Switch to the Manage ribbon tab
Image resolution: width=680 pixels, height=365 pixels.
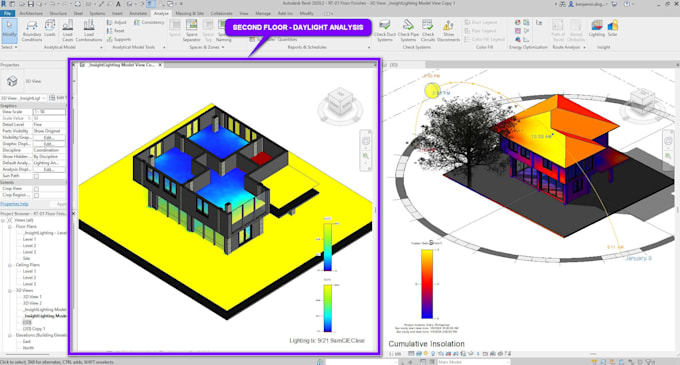coord(263,13)
